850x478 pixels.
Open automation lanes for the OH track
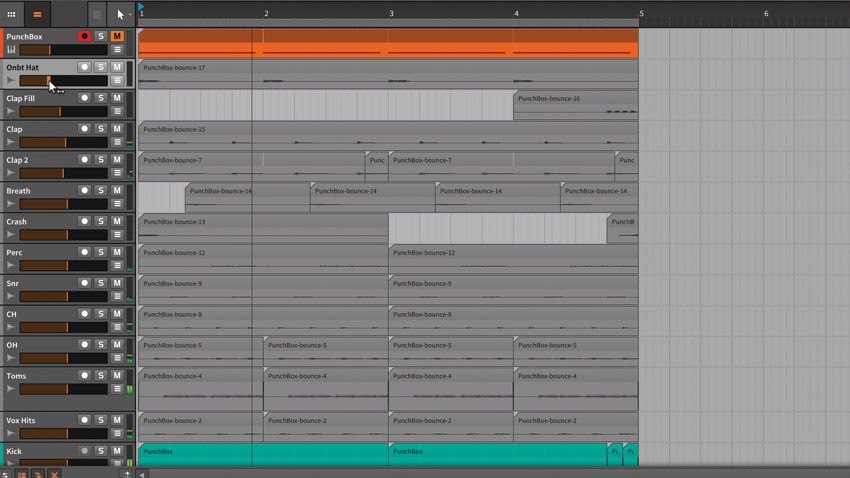point(117,358)
